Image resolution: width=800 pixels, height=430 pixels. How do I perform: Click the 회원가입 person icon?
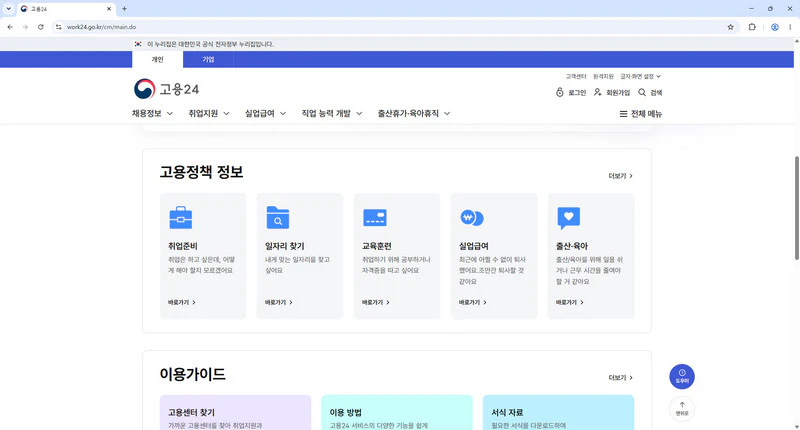click(597, 92)
